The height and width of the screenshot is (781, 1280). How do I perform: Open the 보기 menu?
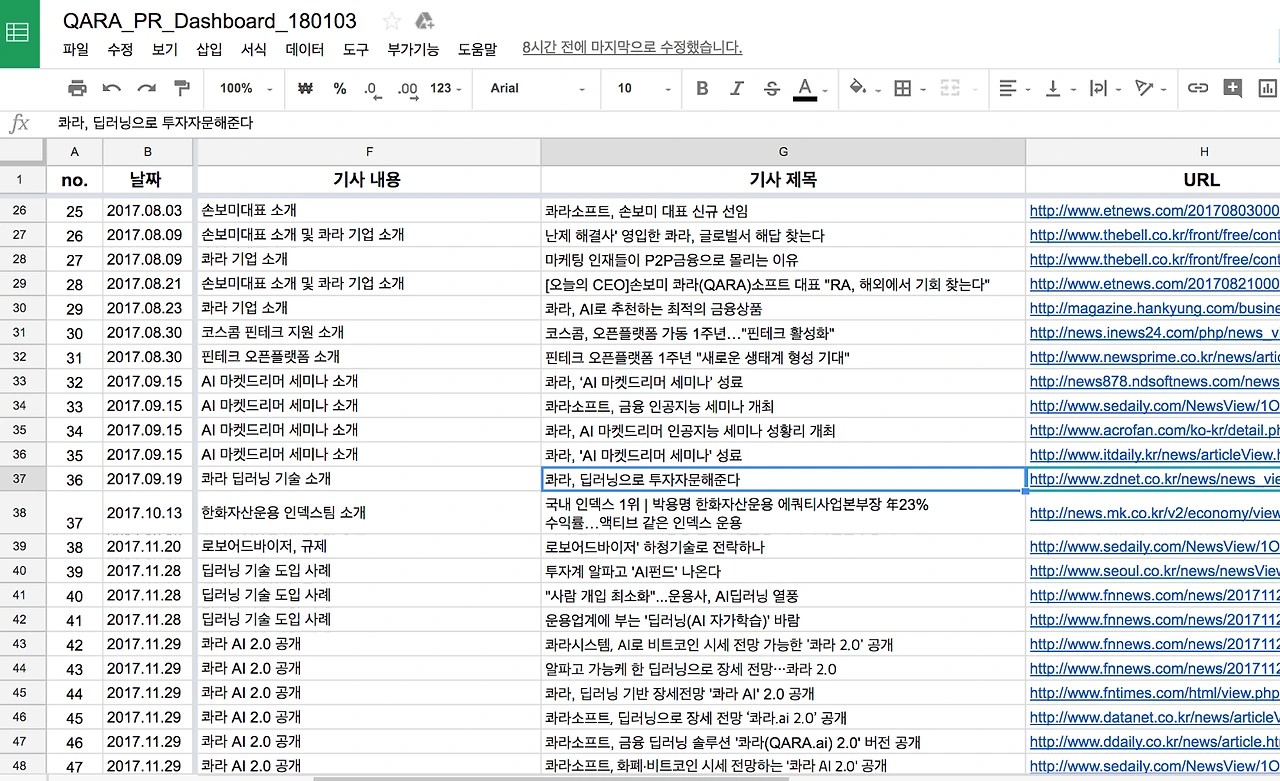[165, 49]
